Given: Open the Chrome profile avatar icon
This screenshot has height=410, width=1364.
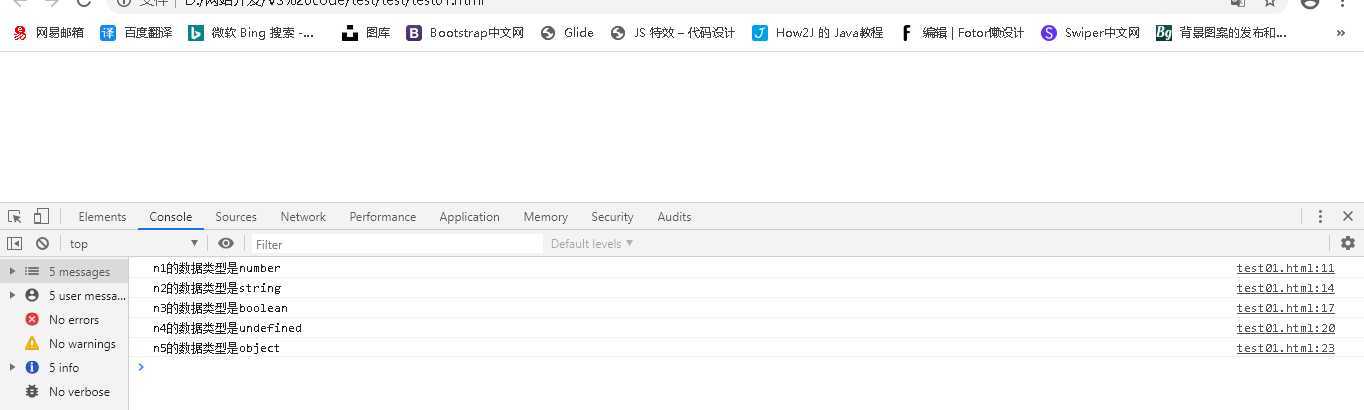Looking at the screenshot, I should [1310, 3].
